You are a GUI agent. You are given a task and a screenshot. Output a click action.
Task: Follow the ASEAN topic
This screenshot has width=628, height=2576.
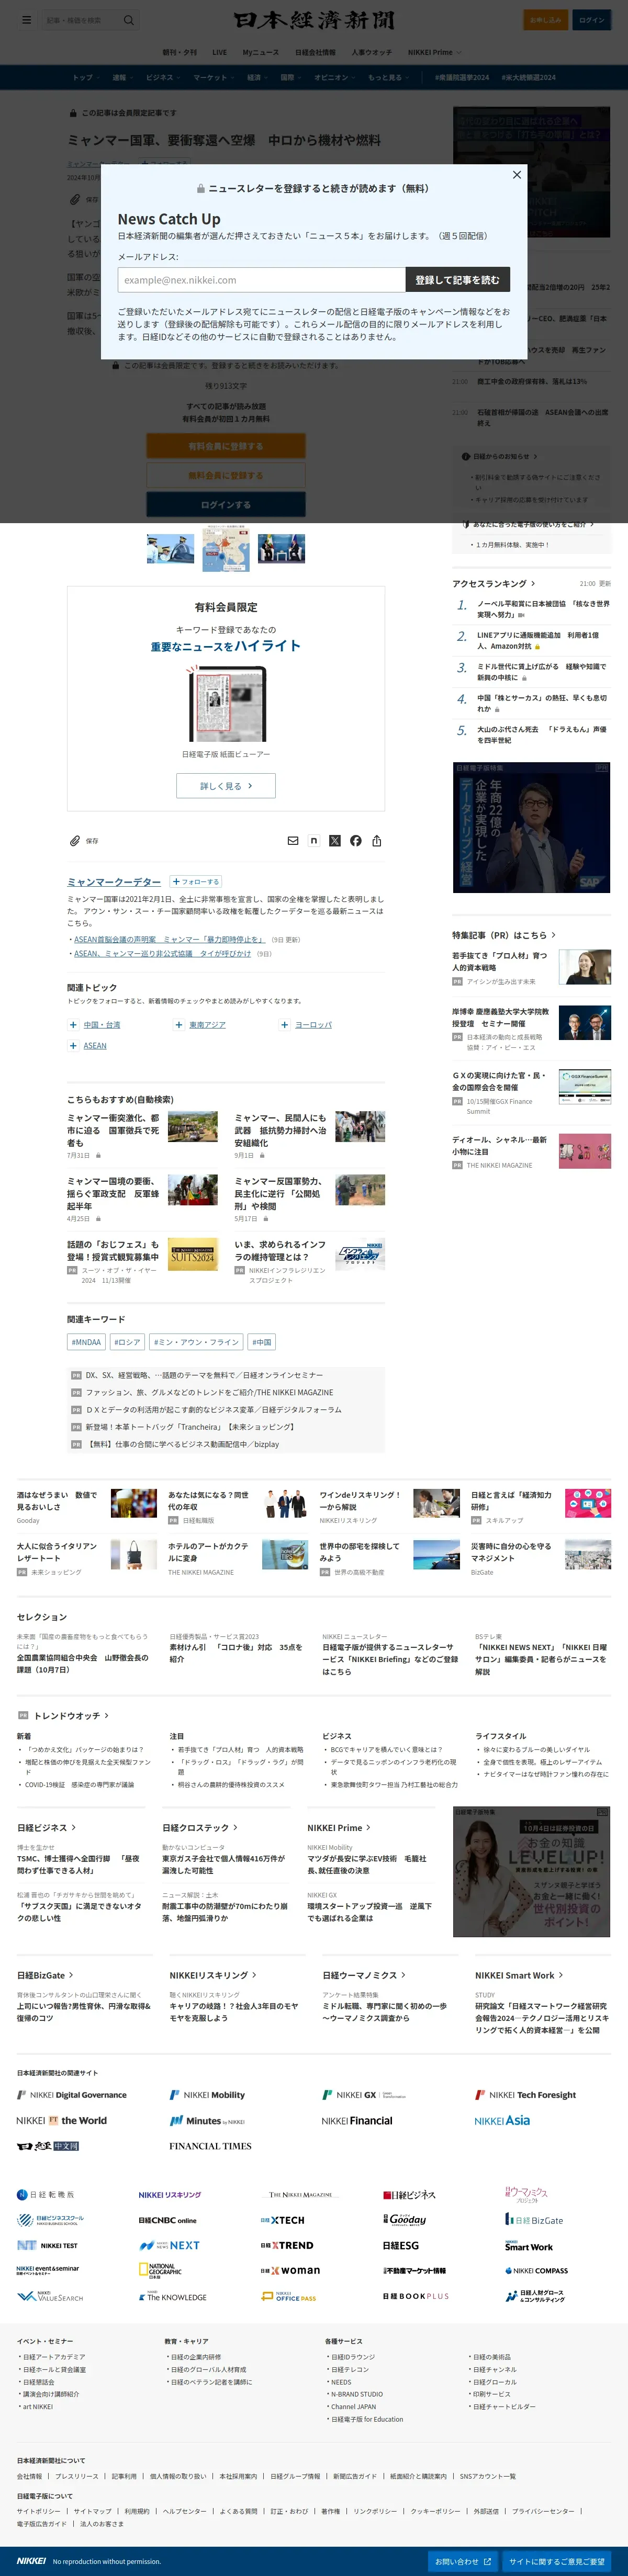point(73,1046)
